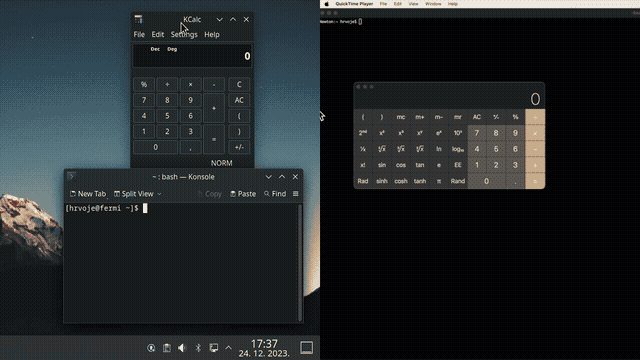Click the KCalc app icon in titlebar
Viewport: 640px width, 360px height.
pos(138,20)
